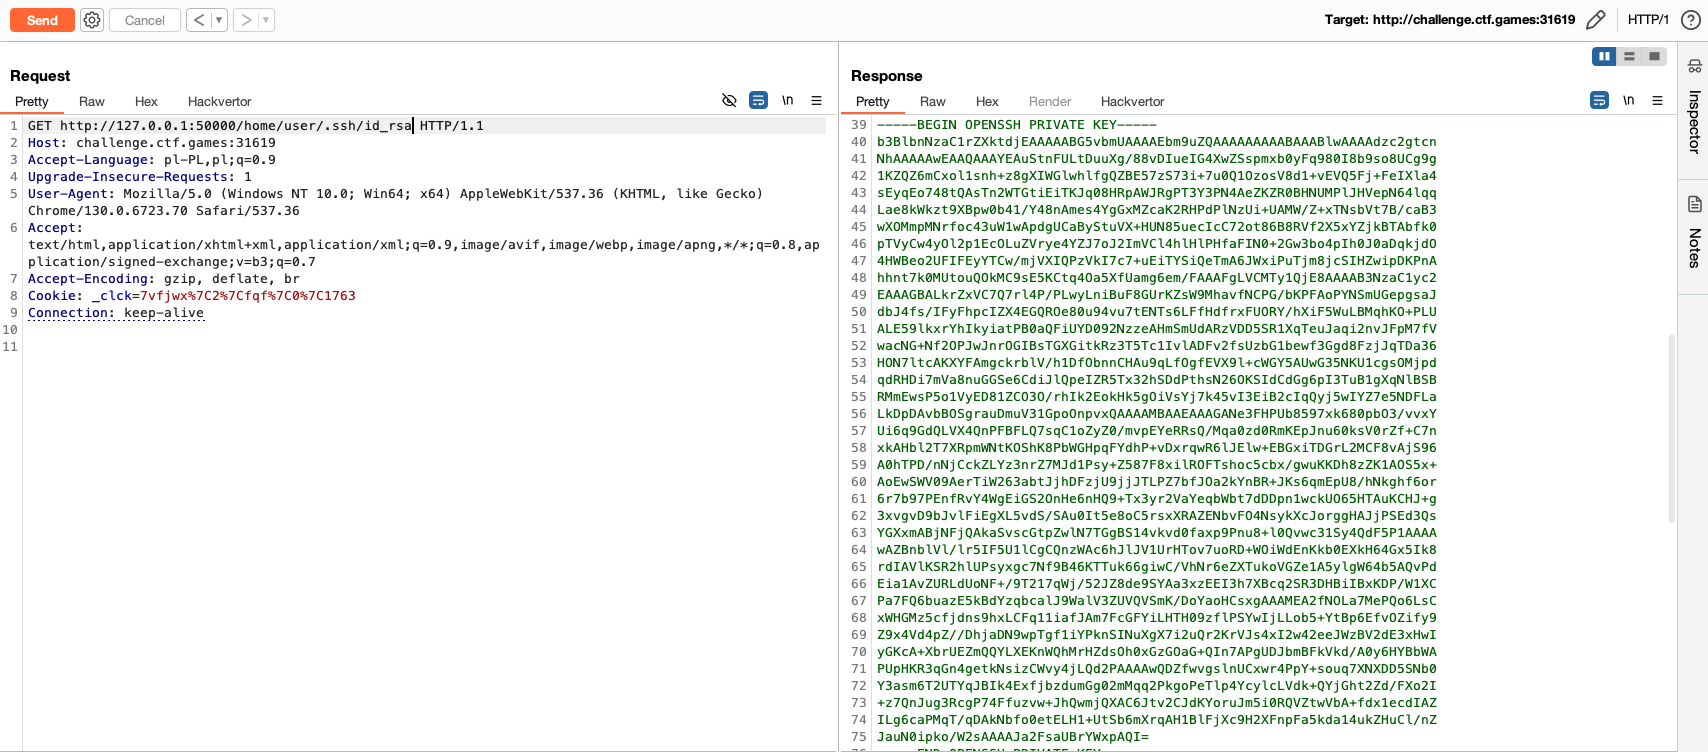This screenshot has width=1708, height=752.
Task: Toggle show newline characters in Request
Action: (x=788, y=100)
